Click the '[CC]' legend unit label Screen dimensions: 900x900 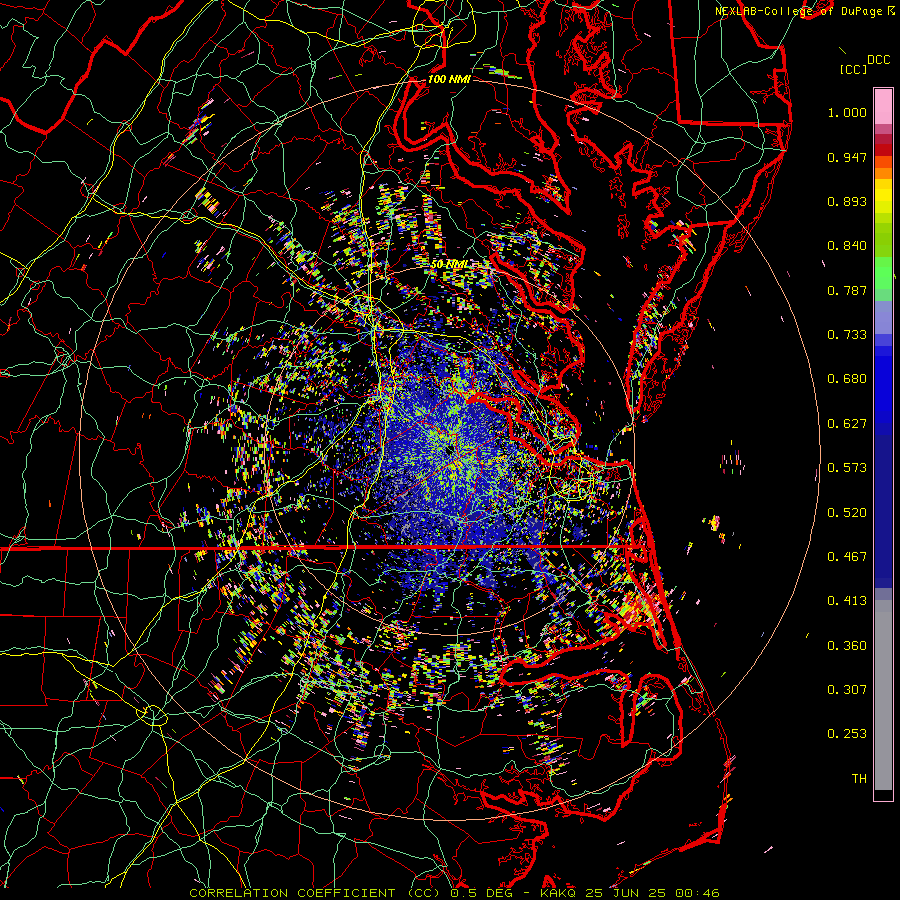tap(854, 69)
